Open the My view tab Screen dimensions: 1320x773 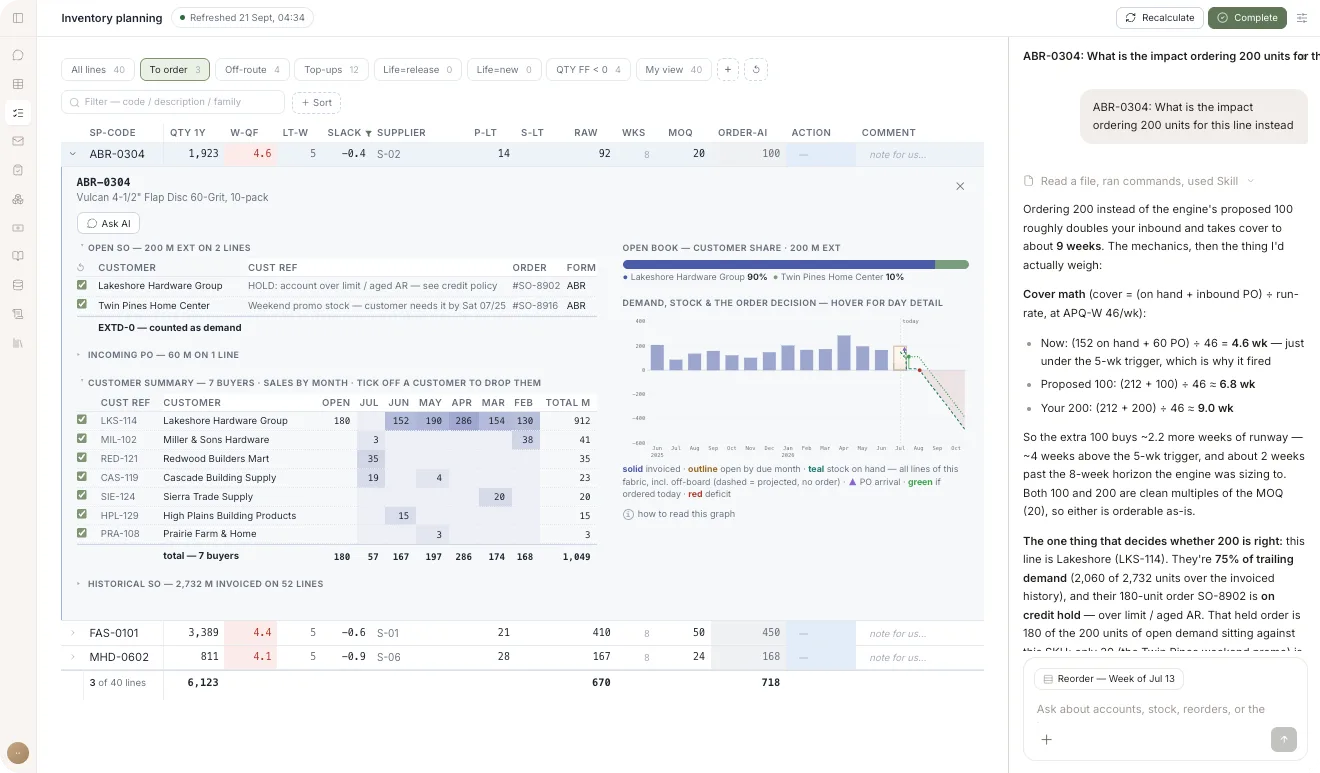pos(674,70)
